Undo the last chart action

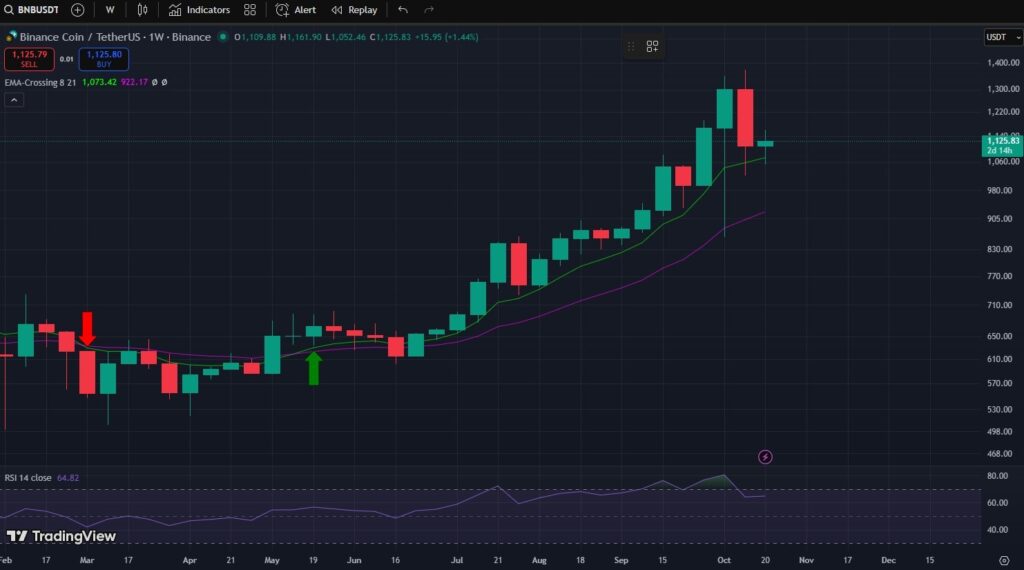tap(403, 10)
